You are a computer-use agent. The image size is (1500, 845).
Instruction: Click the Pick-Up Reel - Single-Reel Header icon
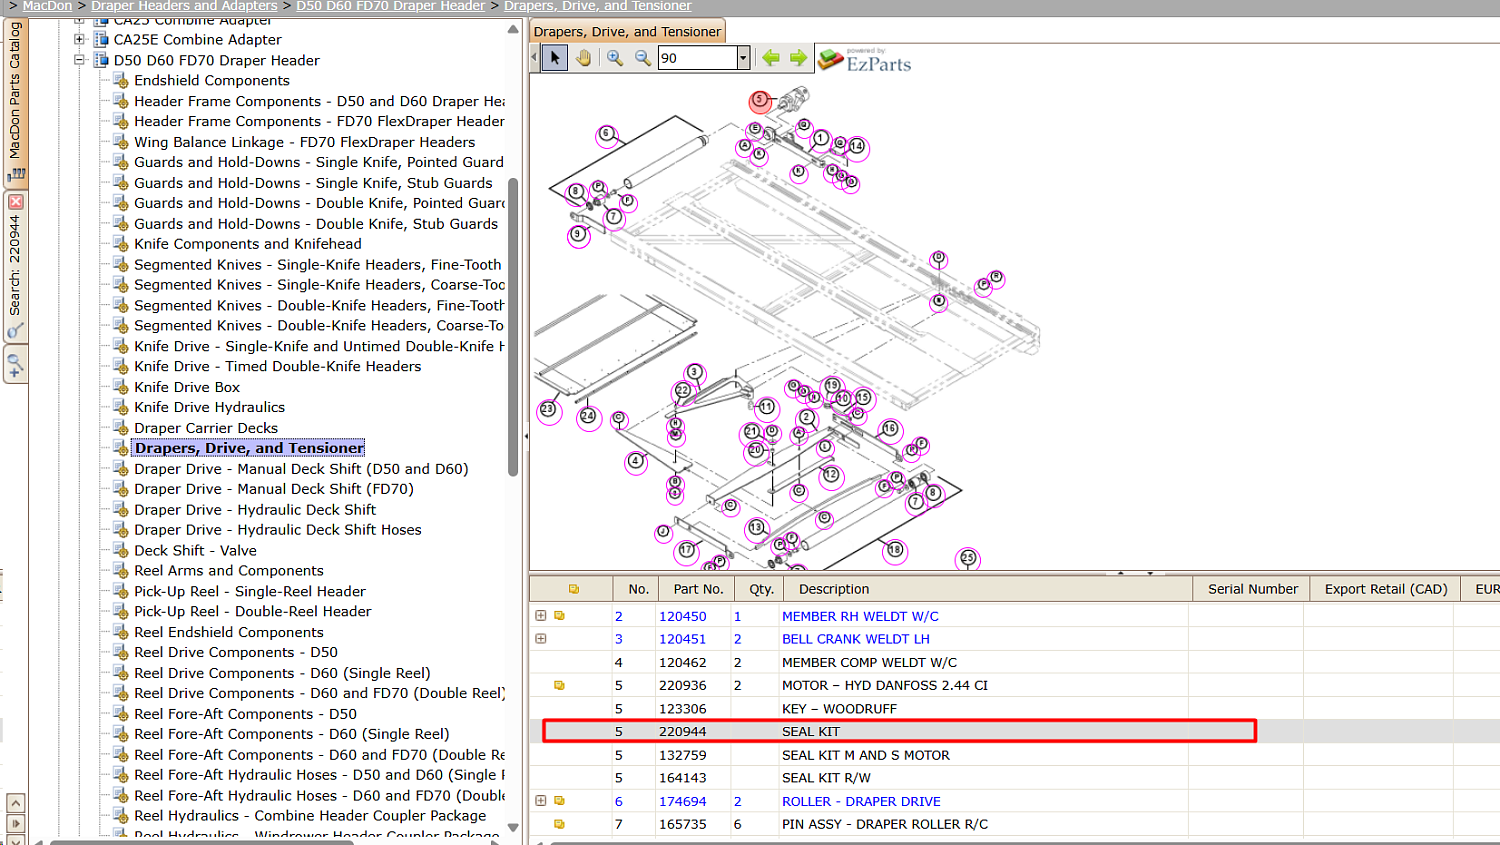121,592
